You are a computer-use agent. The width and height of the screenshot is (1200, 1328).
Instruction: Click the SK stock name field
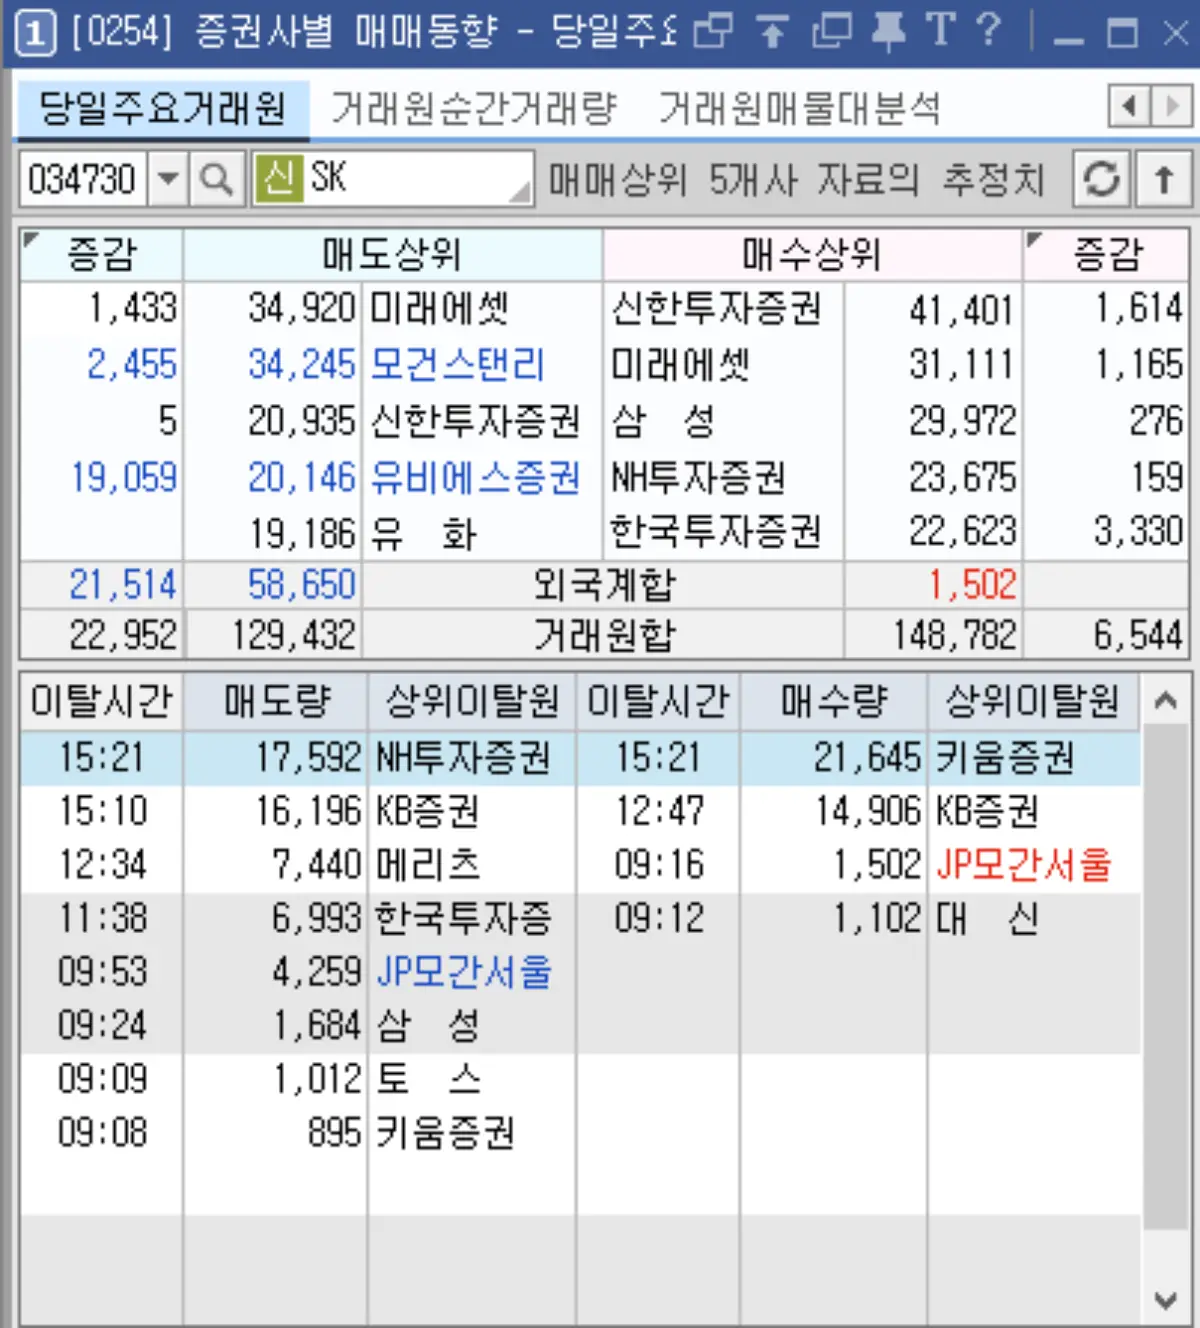tap(393, 179)
